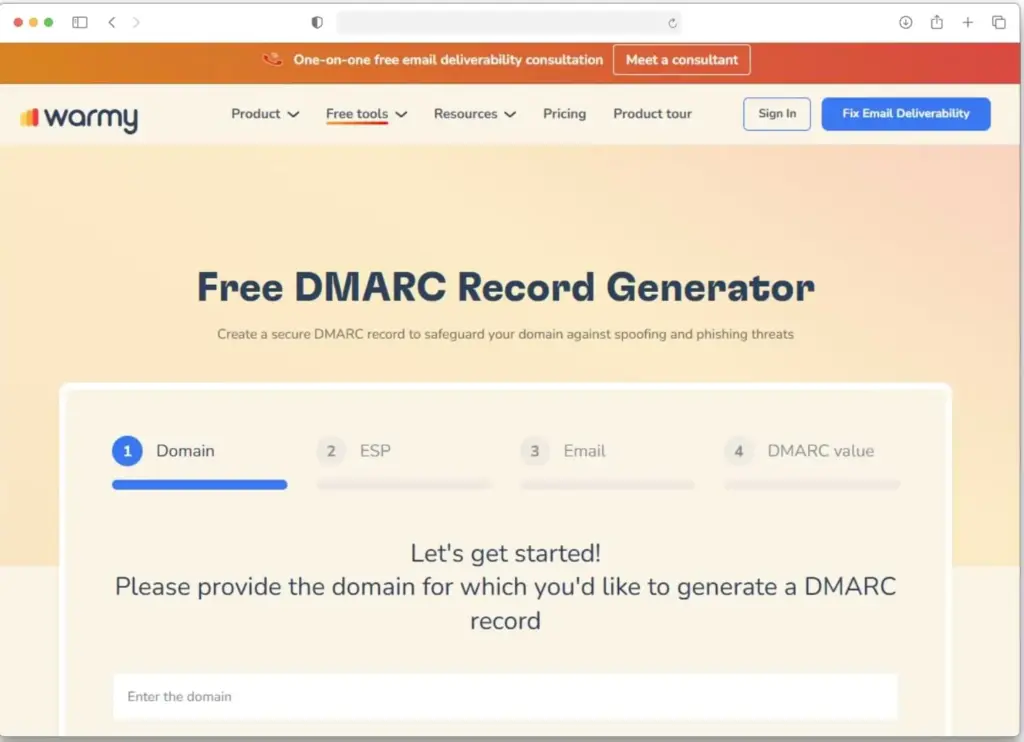Viewport: 1024px width, 742px height.
Task: Expand the Product dropdown menu
Action: pos(264,114)
